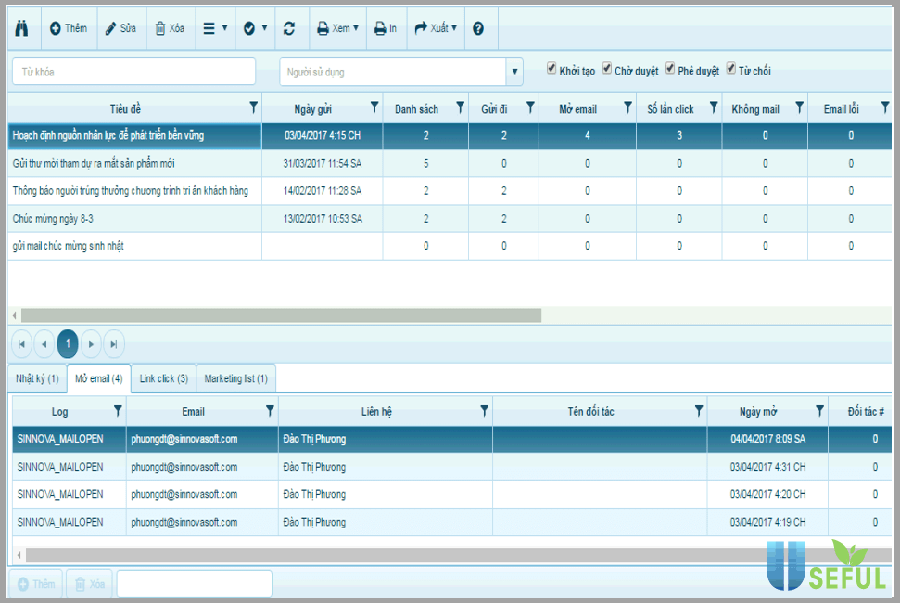The height and width of the screenshot is (603, 900).
Task: Expand the Người sử dụng dropdown arrow
Action: point(515,72)
